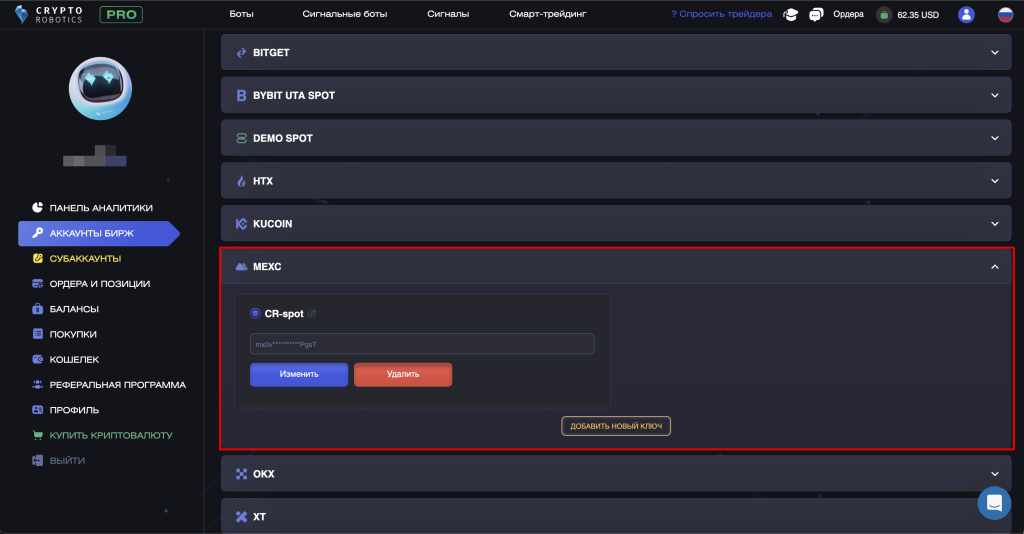The height and width of the screenshot is (534, 1024).
Task: Switch language using the Russian flag icon
Action: 1005,15
